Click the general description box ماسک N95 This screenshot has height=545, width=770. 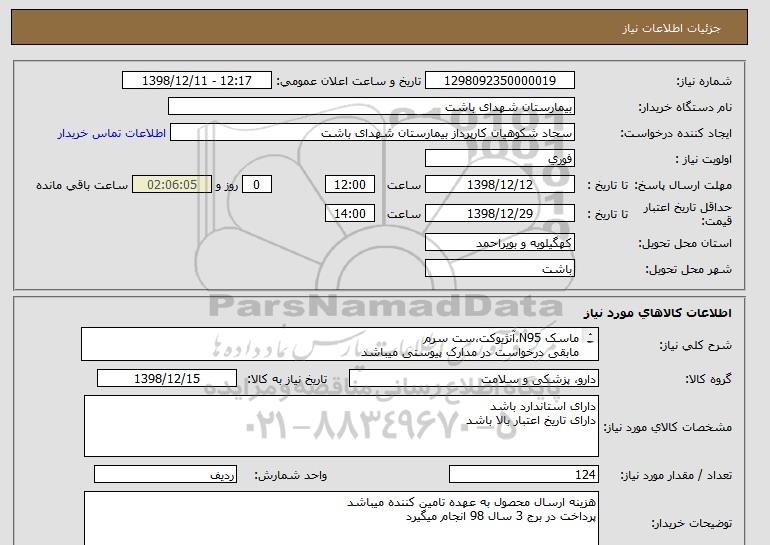(x=340, y=344)
